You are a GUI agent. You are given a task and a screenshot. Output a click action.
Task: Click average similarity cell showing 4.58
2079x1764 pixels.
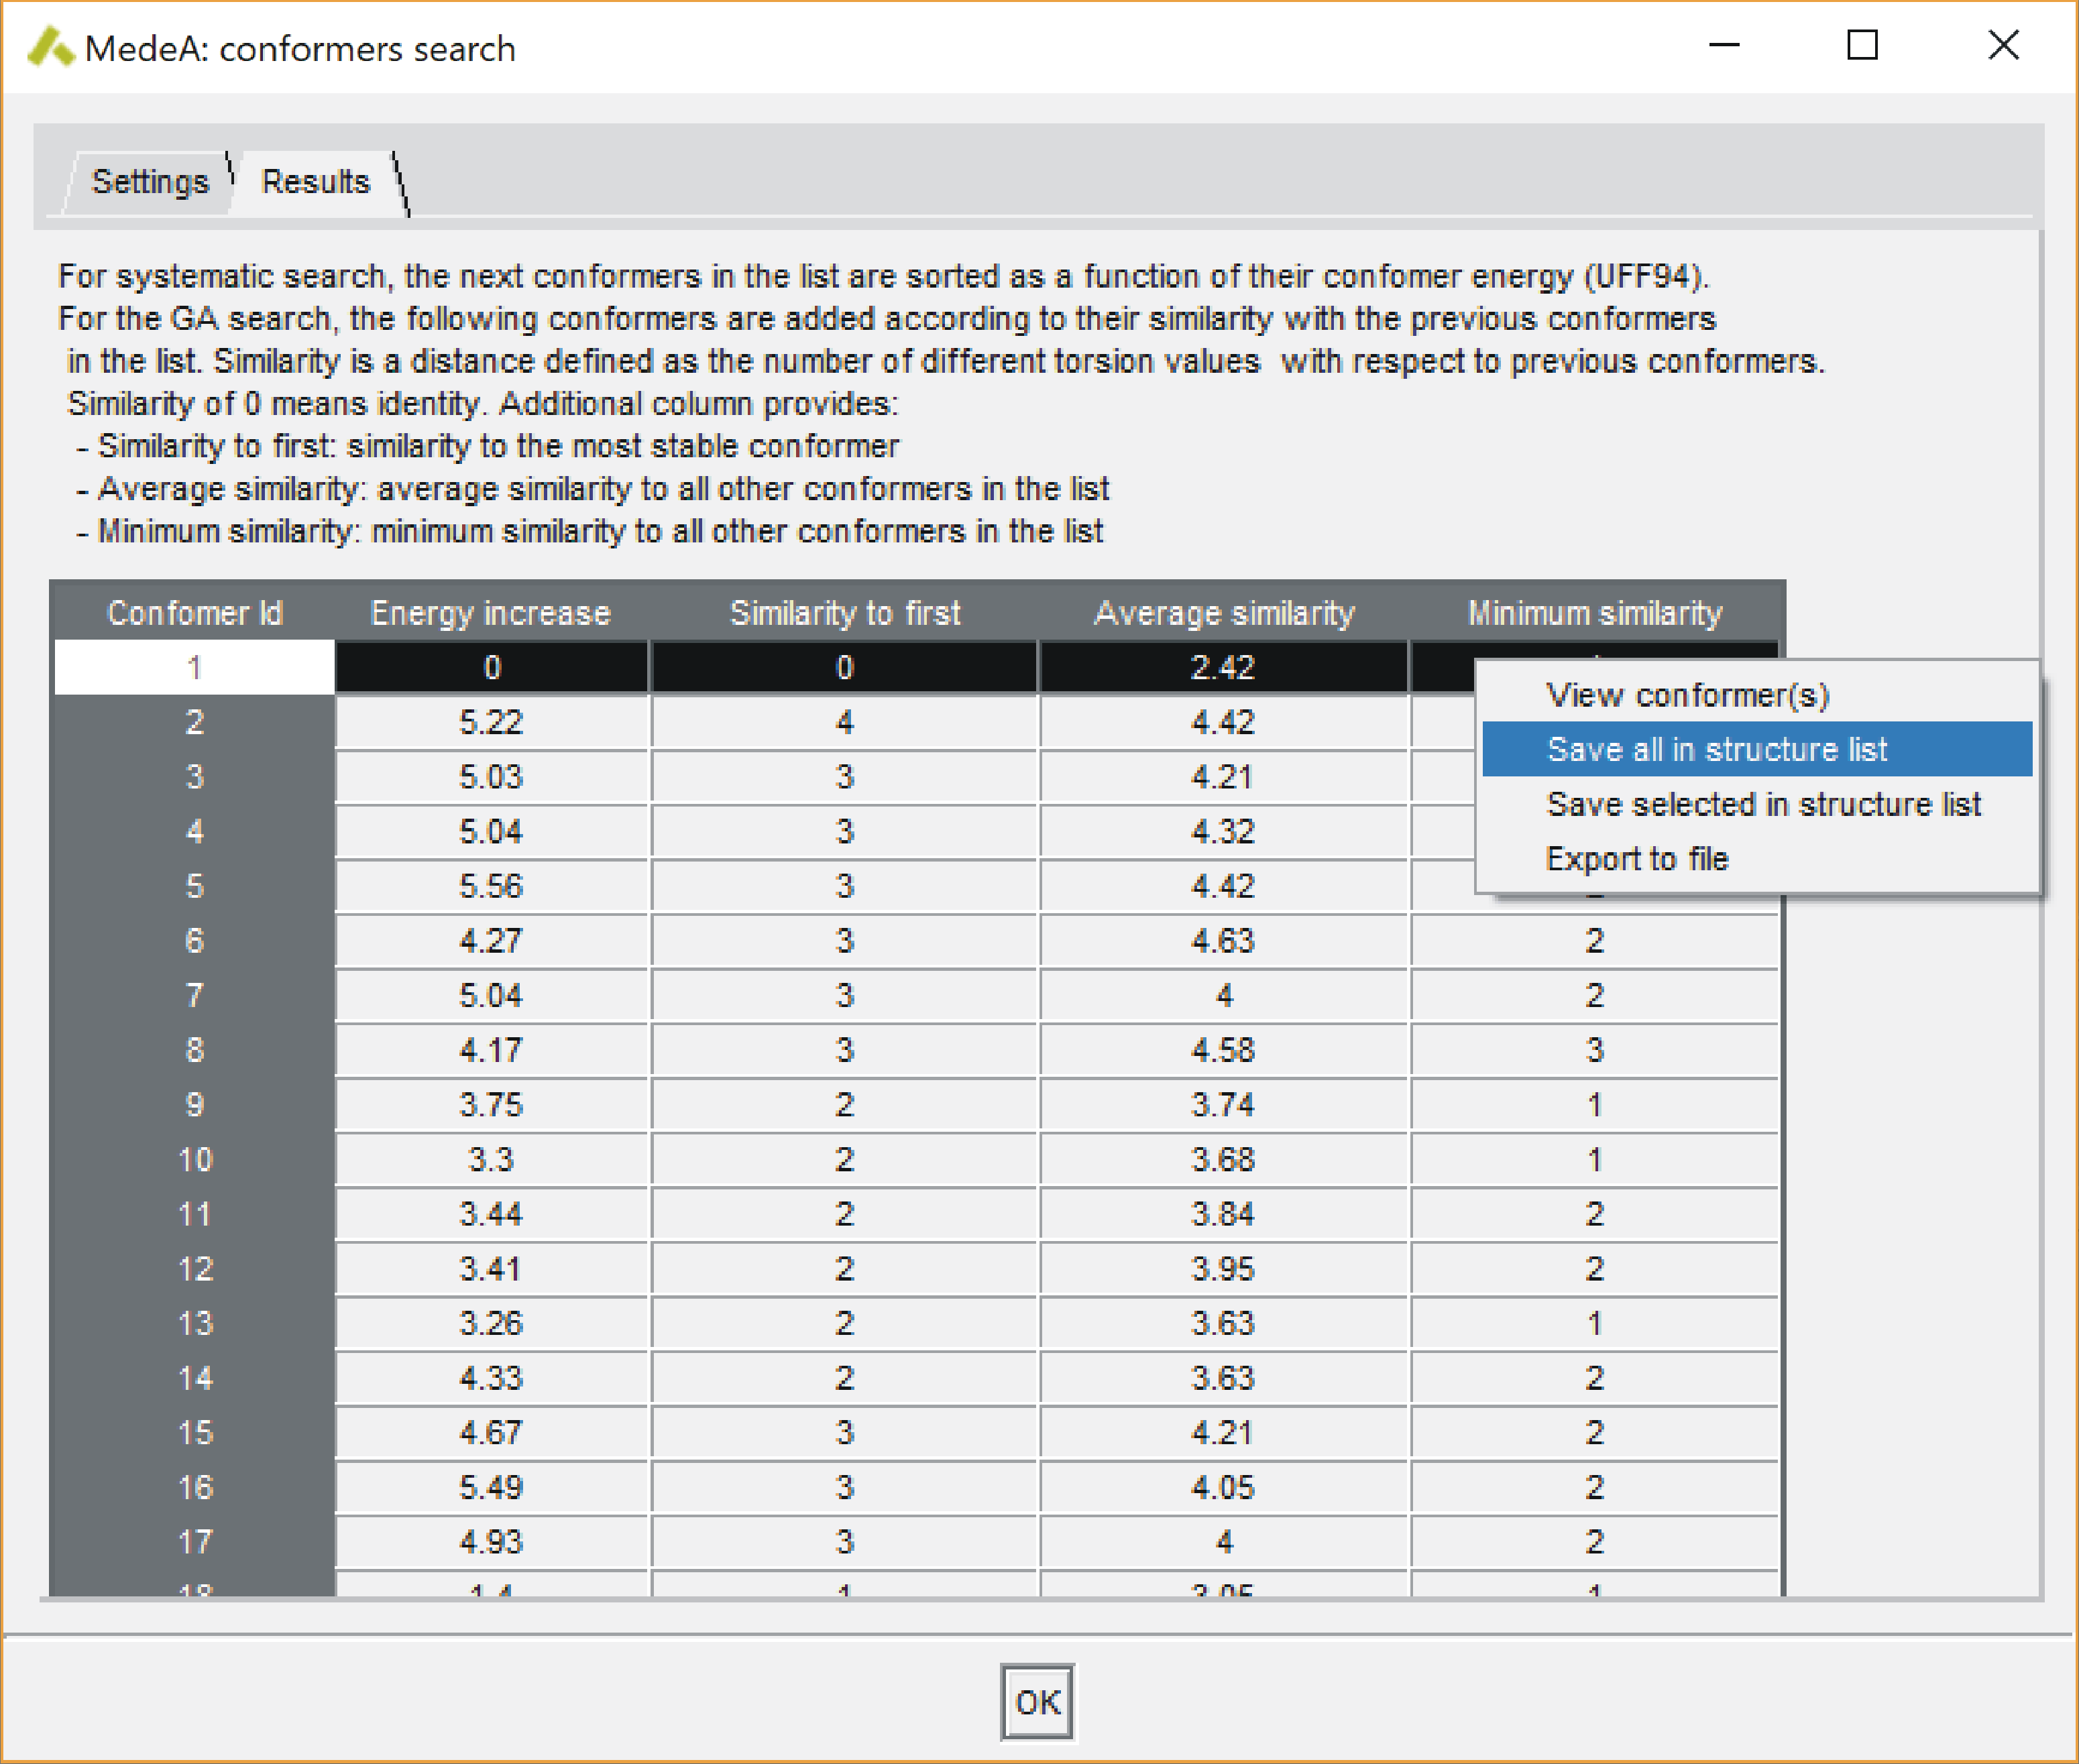[1223, 1050]
